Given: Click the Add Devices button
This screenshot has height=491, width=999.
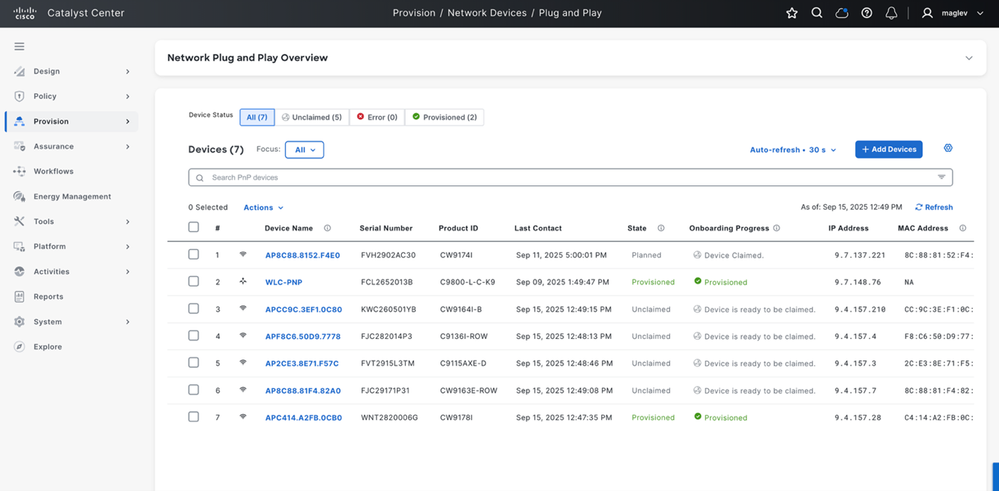Looking at the screenshot, I should [x=889, y=149].
